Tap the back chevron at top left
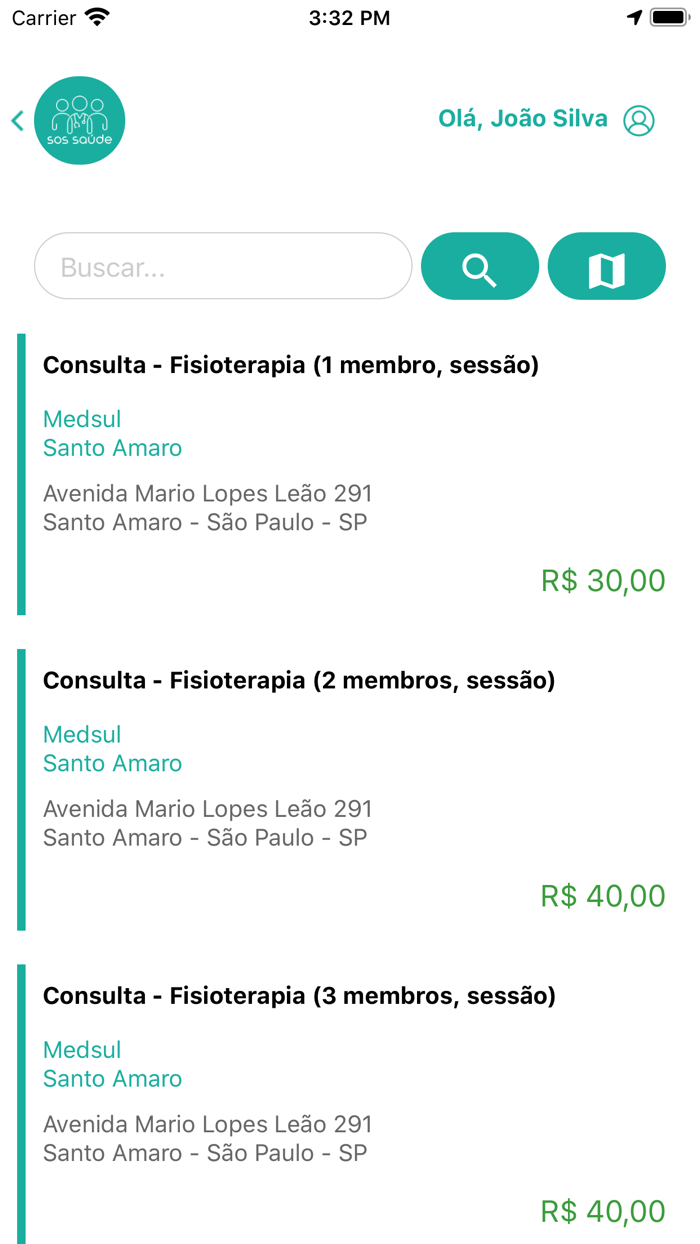700x1244 pixels. [17, 119]
